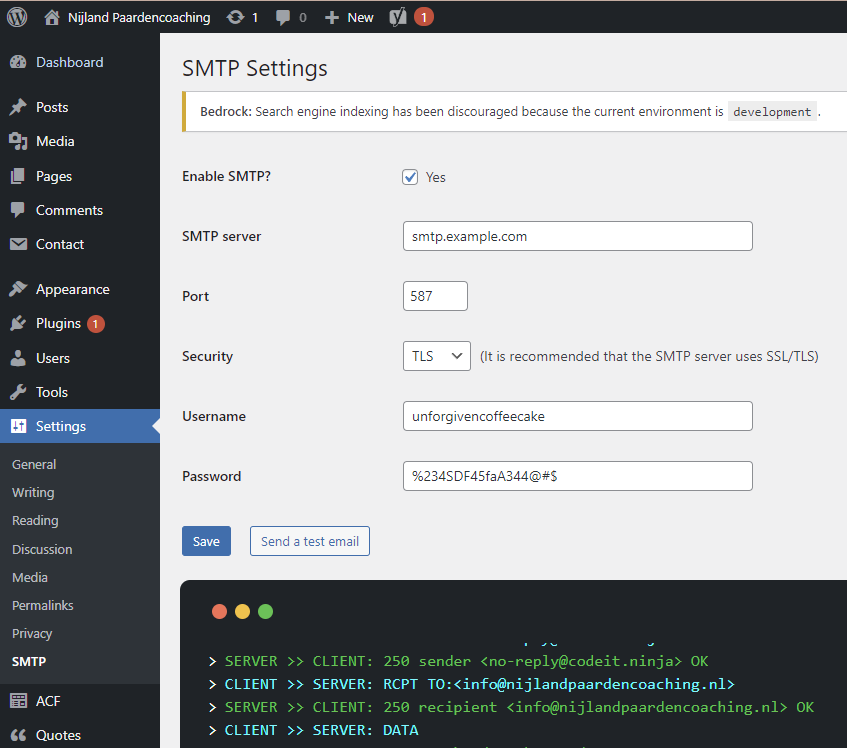Uncheck the Enable SMTP checkbox
Viewport: 847px width, 748px height.
(410, 177)
